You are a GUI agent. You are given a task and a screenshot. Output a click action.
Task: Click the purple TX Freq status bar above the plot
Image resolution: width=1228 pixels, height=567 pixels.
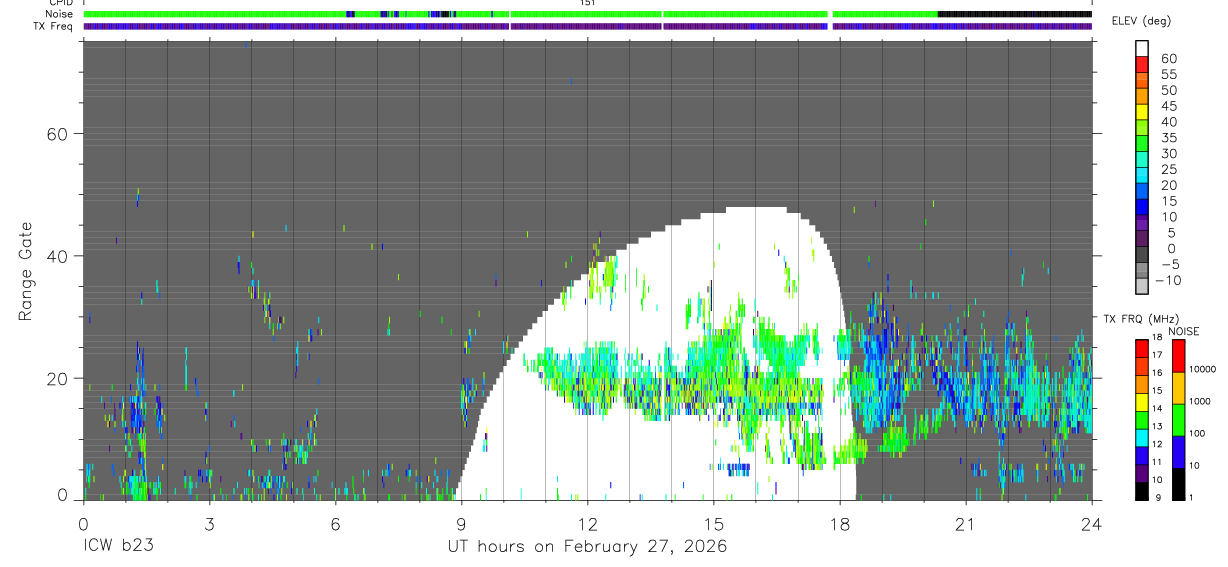587,26
